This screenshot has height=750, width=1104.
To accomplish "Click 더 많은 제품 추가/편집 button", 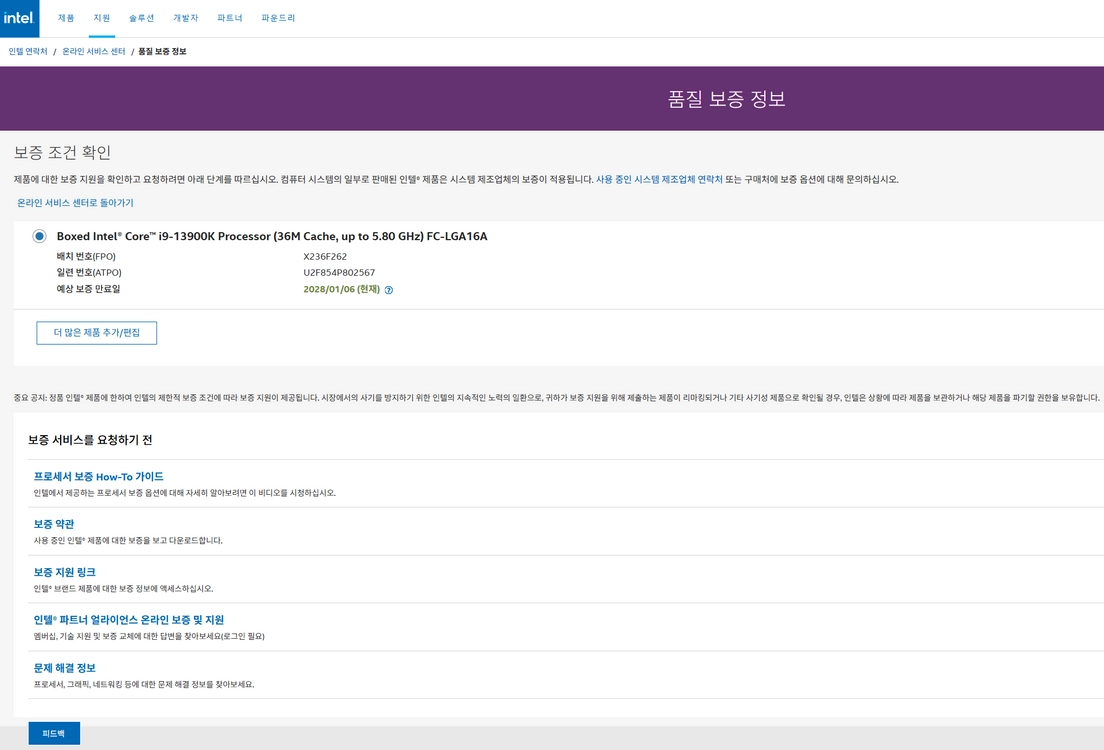I will (96, 333).
